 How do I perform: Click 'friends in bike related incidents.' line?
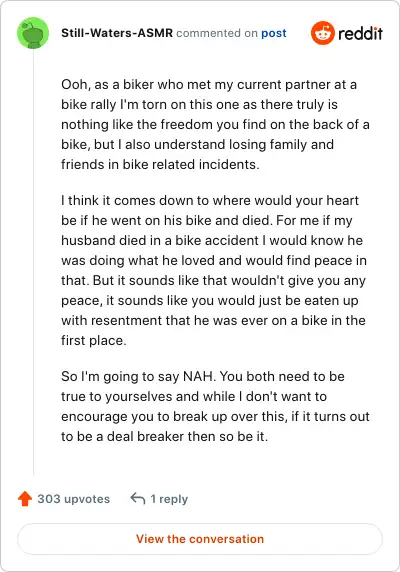(x=160, y=165)
